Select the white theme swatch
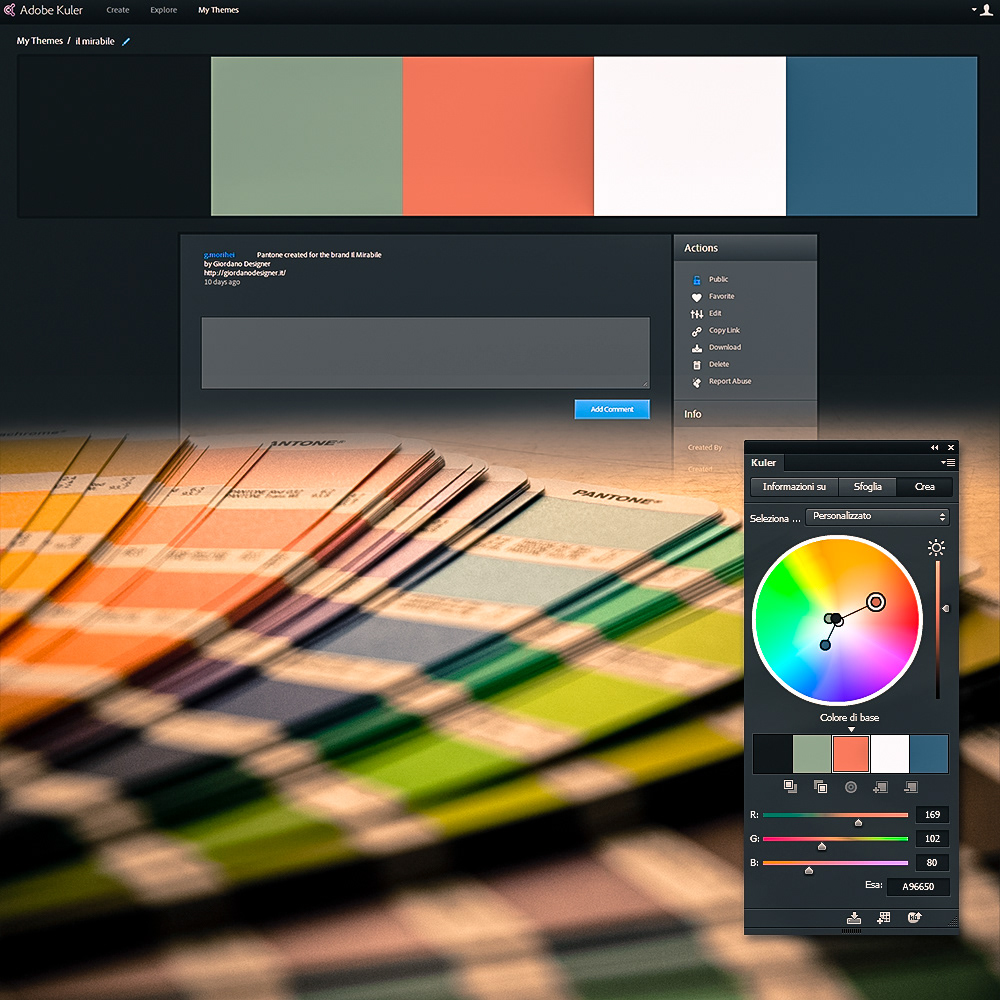This screenshot has width=1000, height=1000. pyautogui.click(x=689, y=136)
